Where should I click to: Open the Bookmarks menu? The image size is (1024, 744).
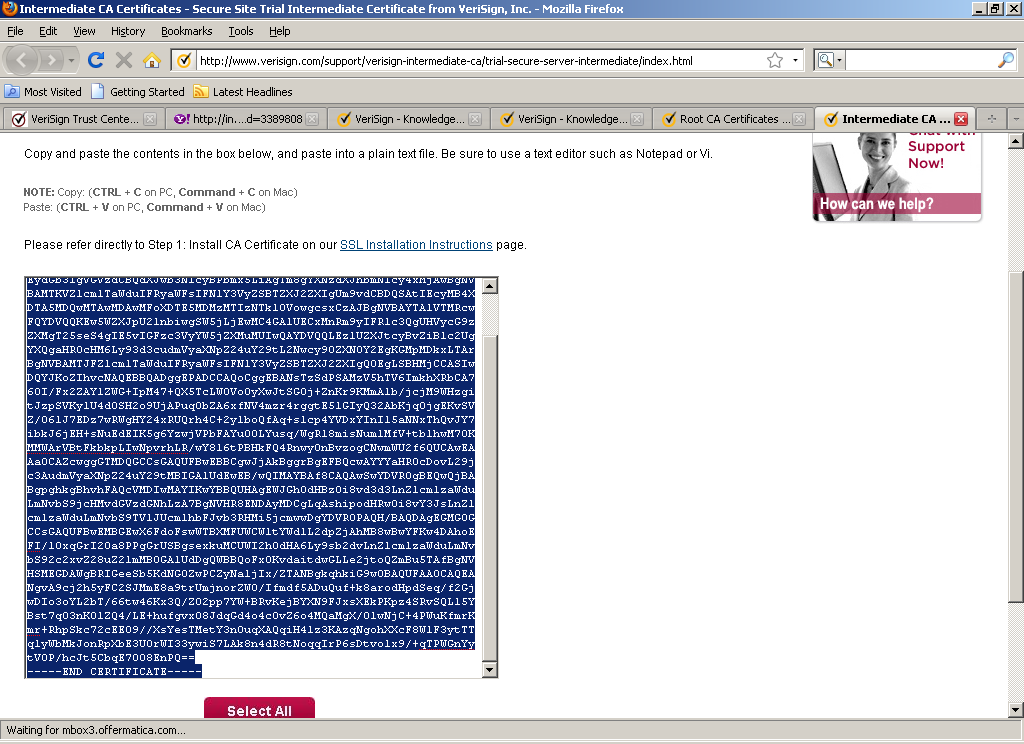pyautogui.click(x=186, y=31)
